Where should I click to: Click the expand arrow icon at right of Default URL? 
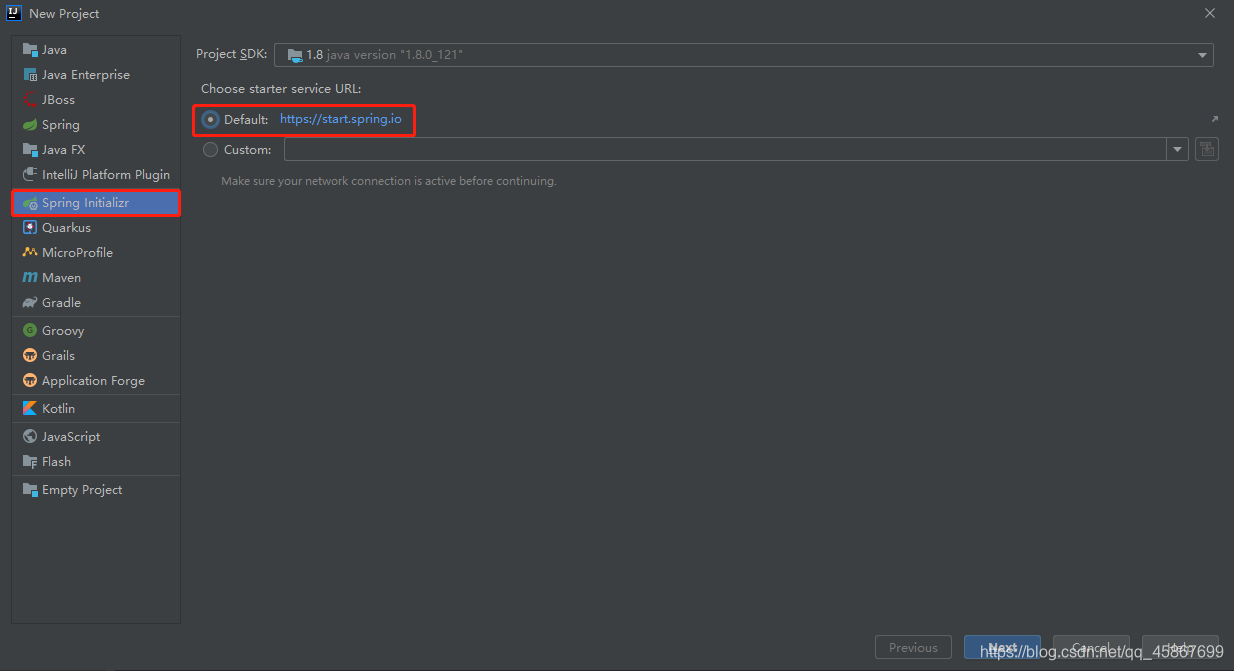coord(1214,119)
